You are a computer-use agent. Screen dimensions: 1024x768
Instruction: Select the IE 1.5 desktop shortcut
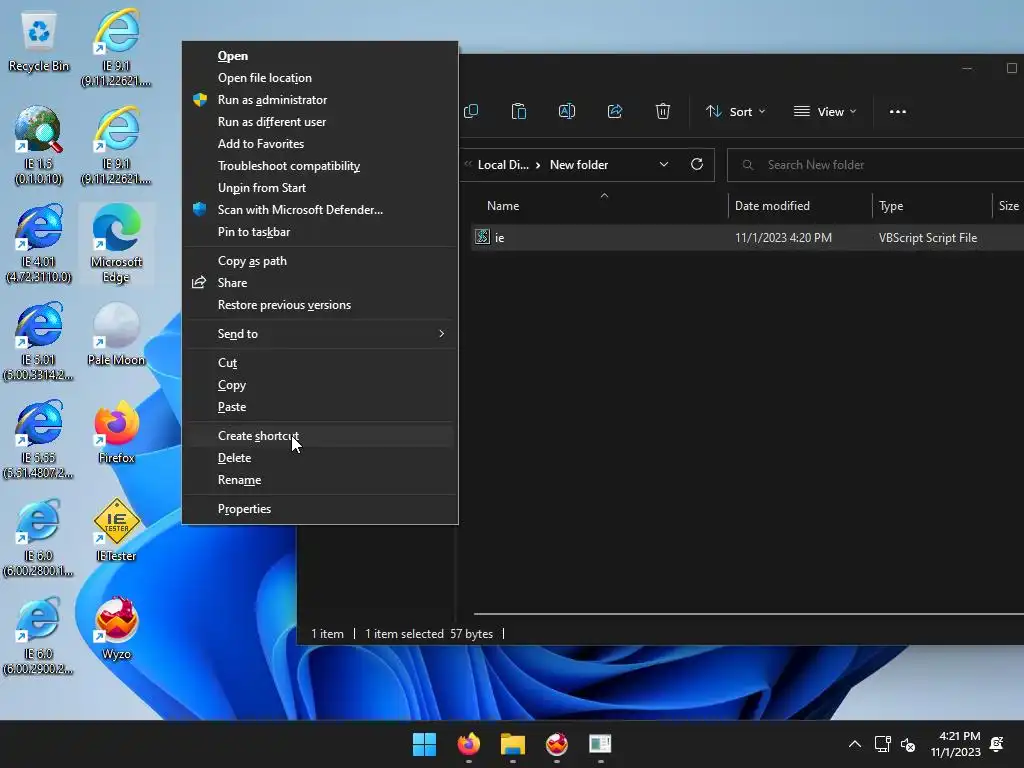point(39,145)
